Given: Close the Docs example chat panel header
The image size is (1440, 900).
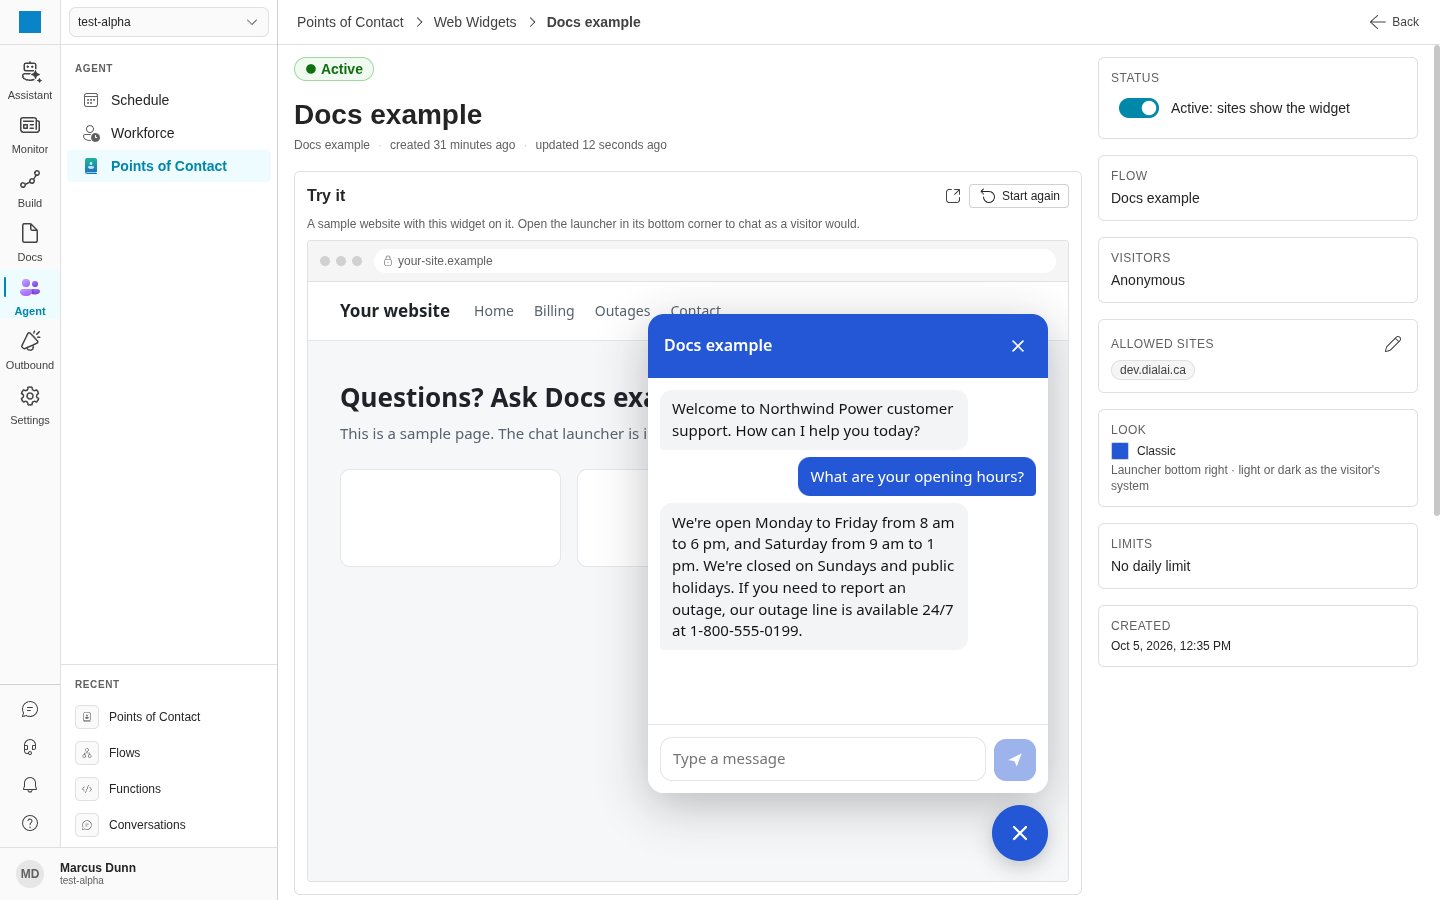Looking at the screenshot, I should click(x=1018, y=346).
